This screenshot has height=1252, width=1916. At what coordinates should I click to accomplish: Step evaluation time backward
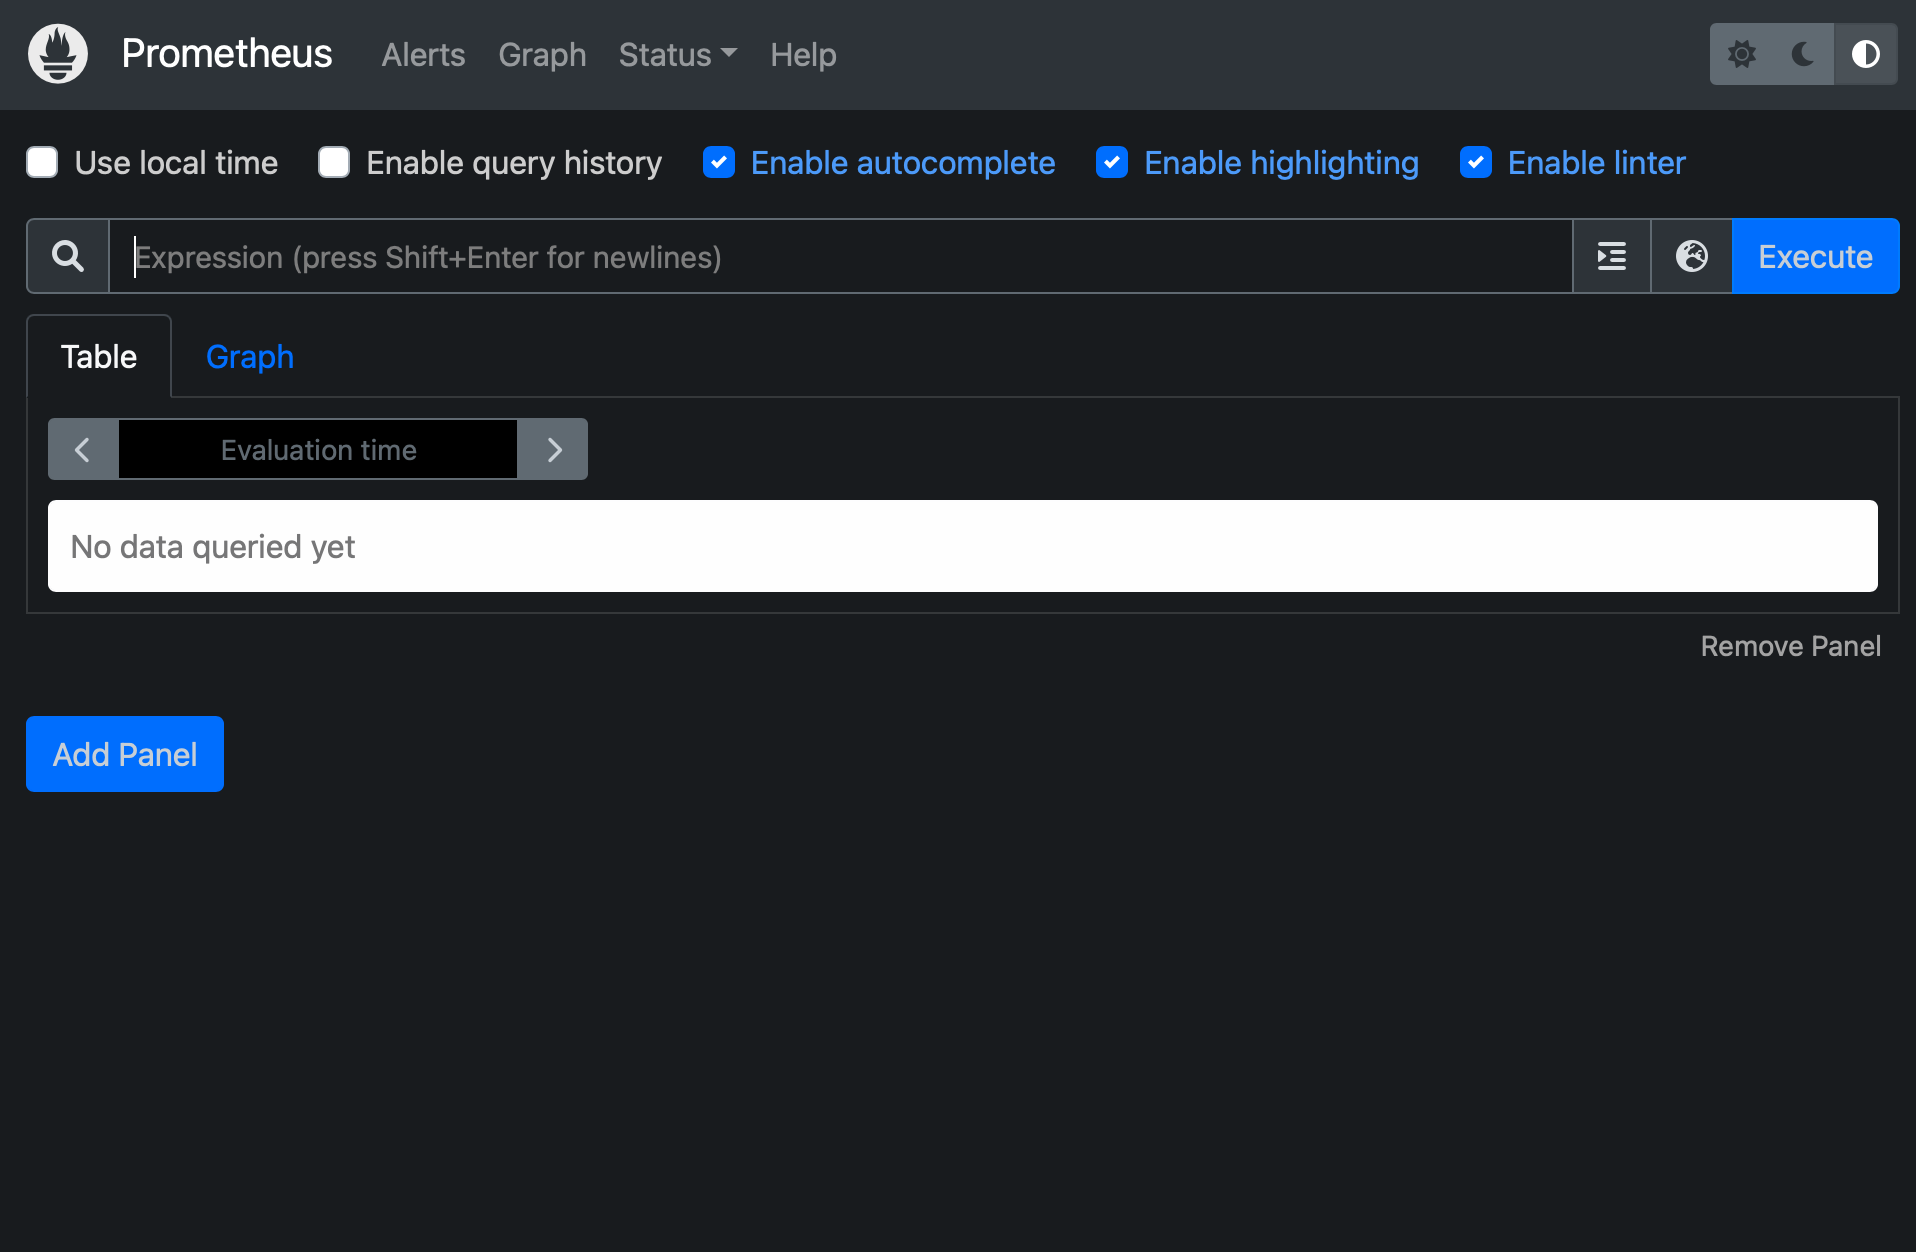(x=83, y=449)
